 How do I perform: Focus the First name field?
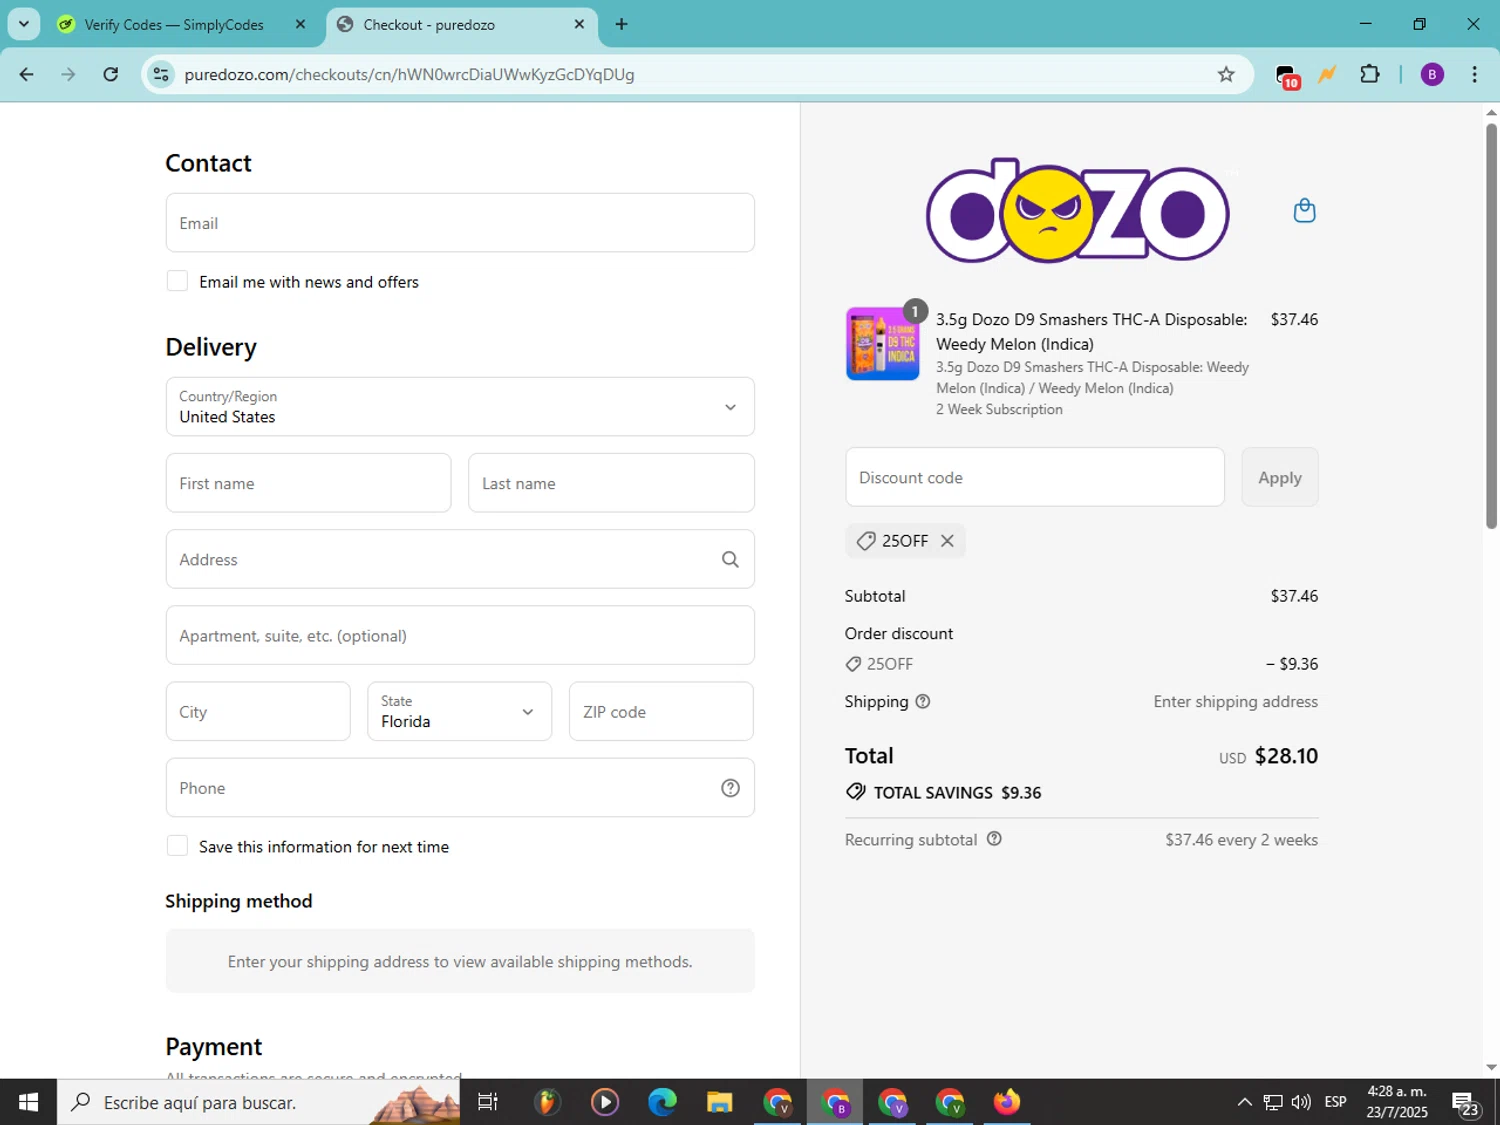pos(308,483)
